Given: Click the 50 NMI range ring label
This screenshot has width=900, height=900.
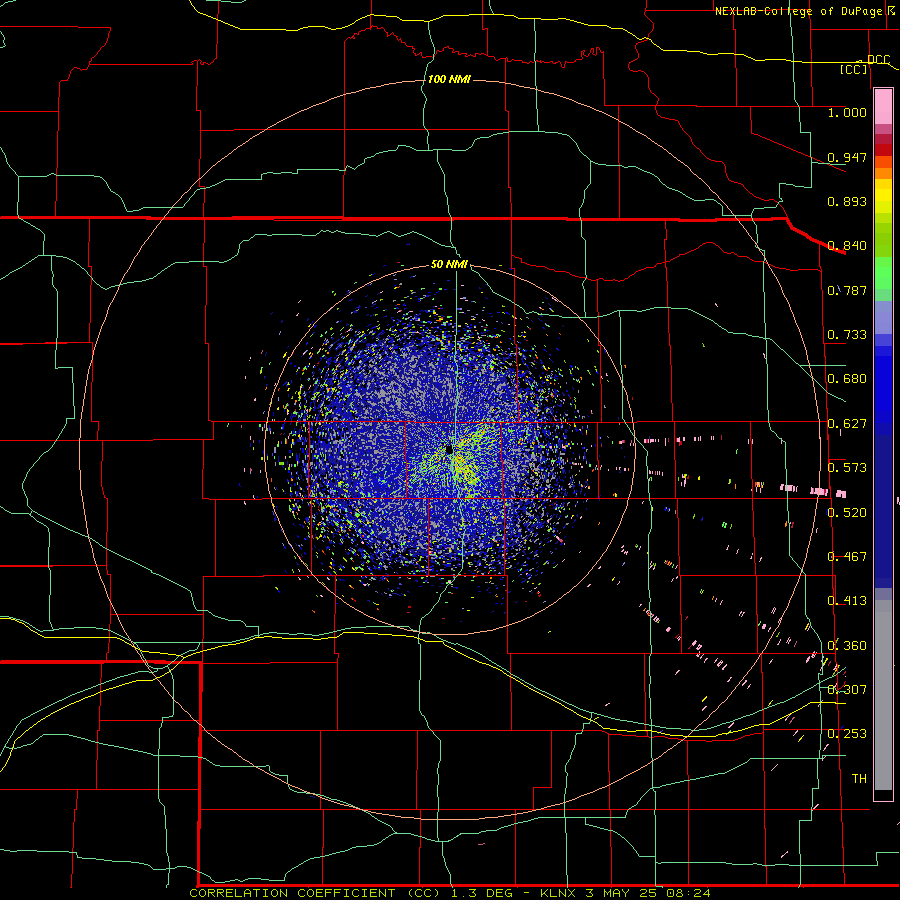Looking at the screenshot, I should (x=449, y=264).
